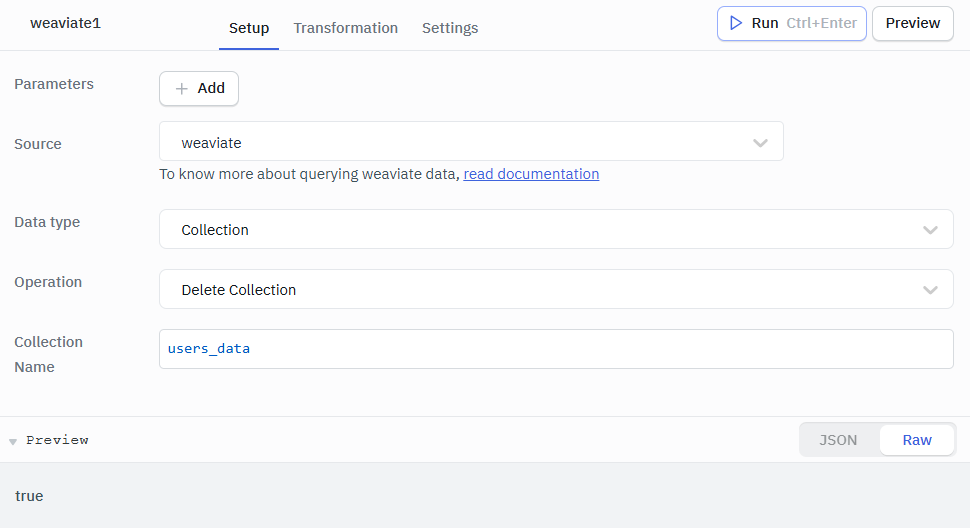Screen dimensions: 970x528
Task: Click the 'Source' field label
Action: click(38, 144)
